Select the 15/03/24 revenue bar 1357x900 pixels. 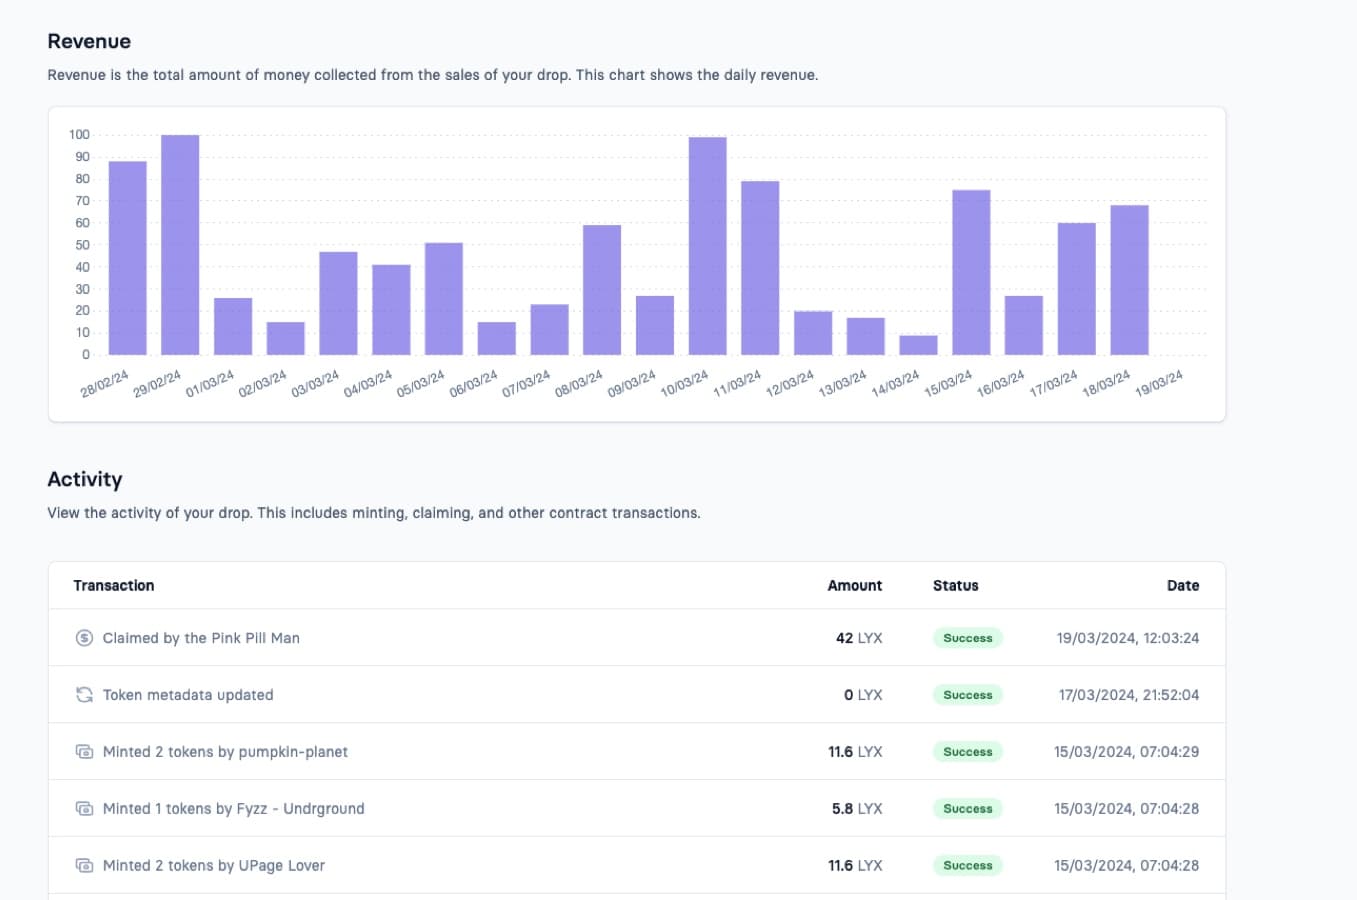point(971,273)
